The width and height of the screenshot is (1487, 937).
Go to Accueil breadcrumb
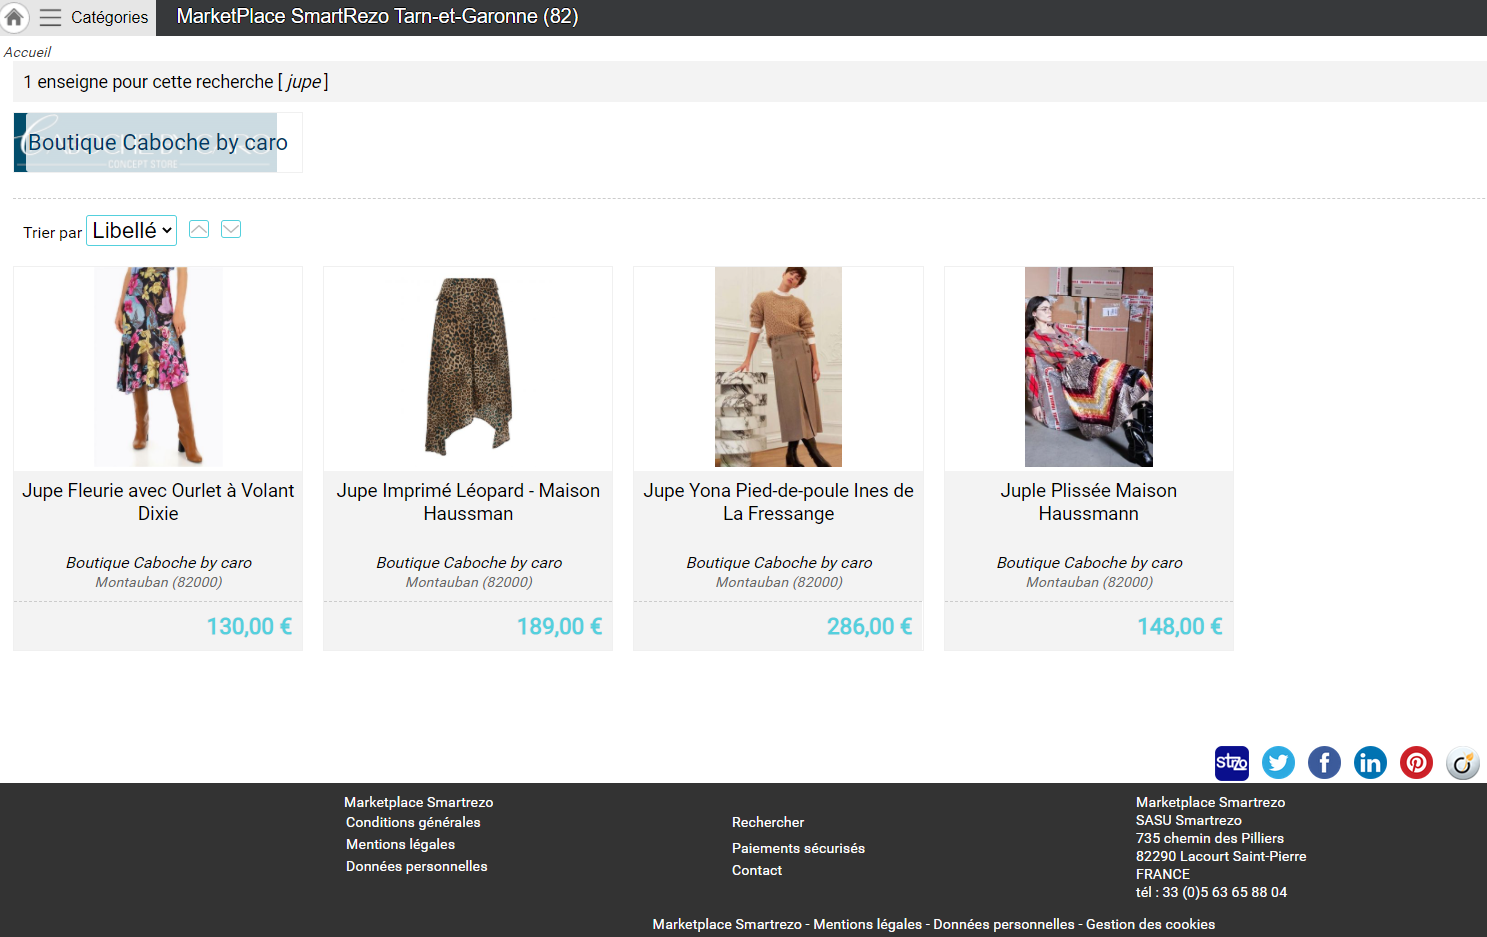tap(28, 52)
